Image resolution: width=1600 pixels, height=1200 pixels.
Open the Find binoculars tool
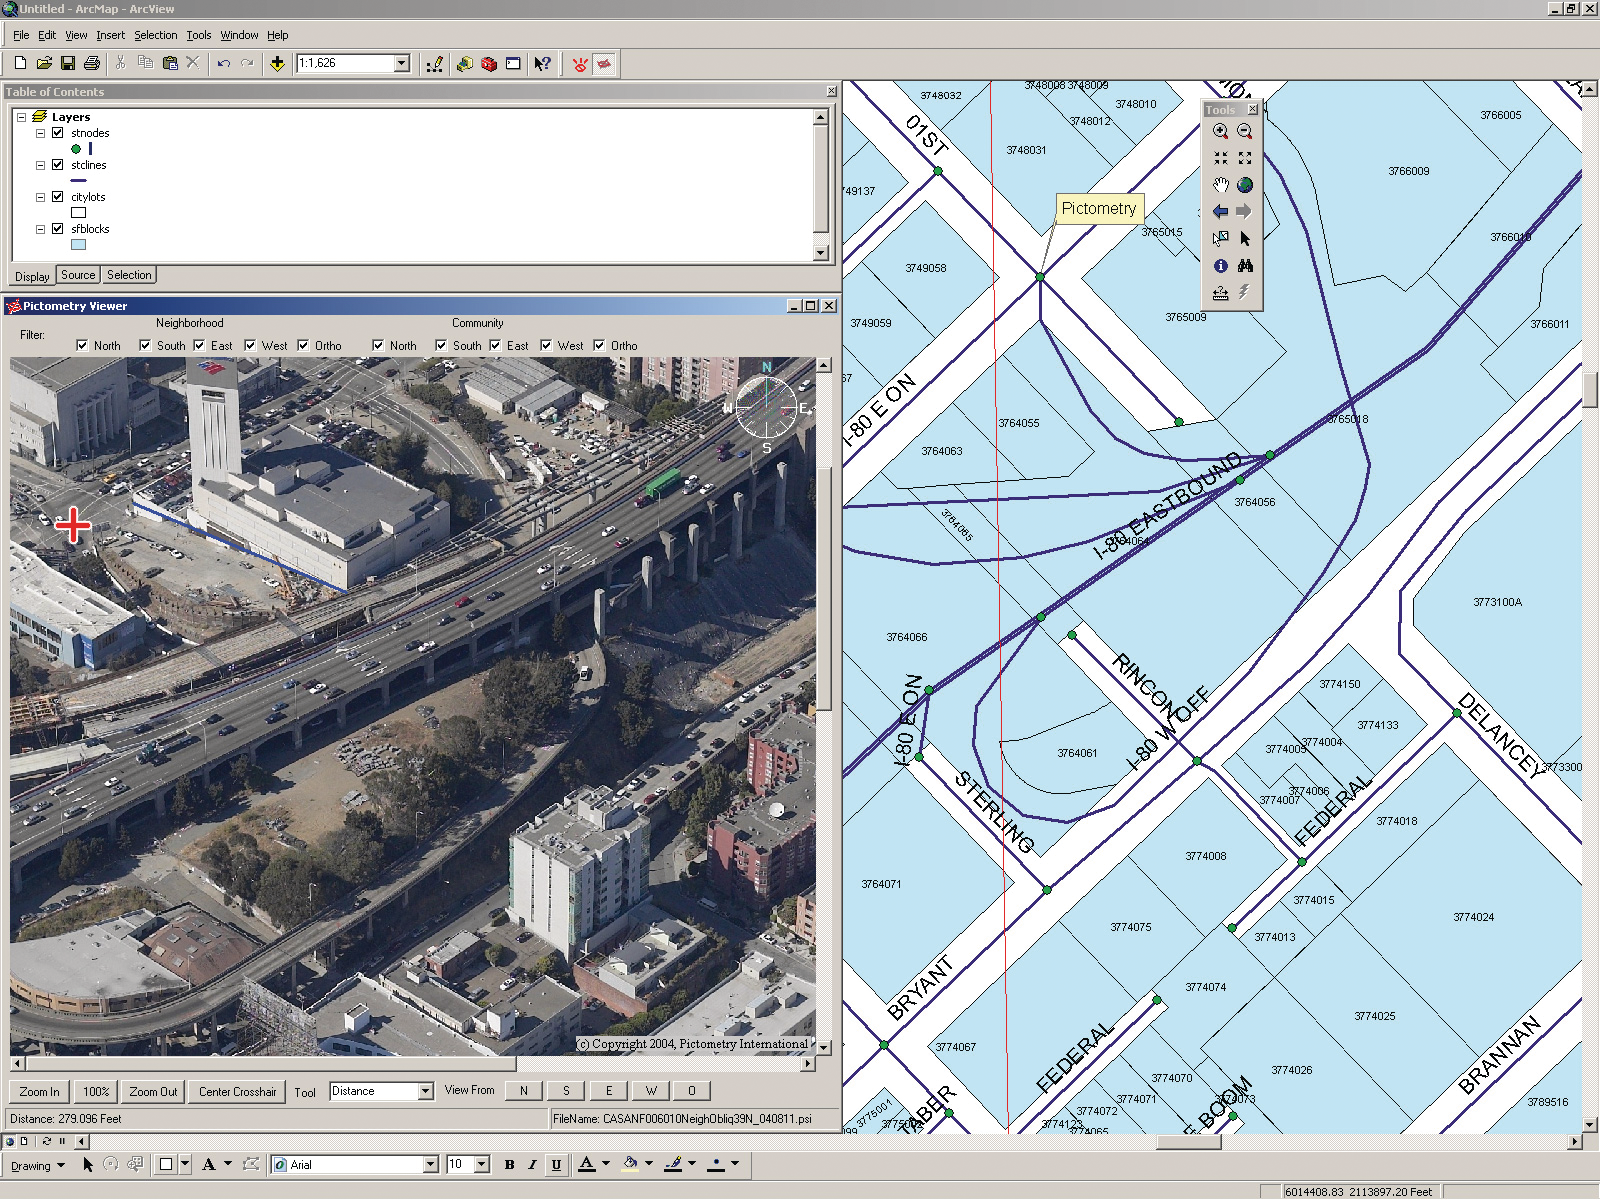[1244, 265]
